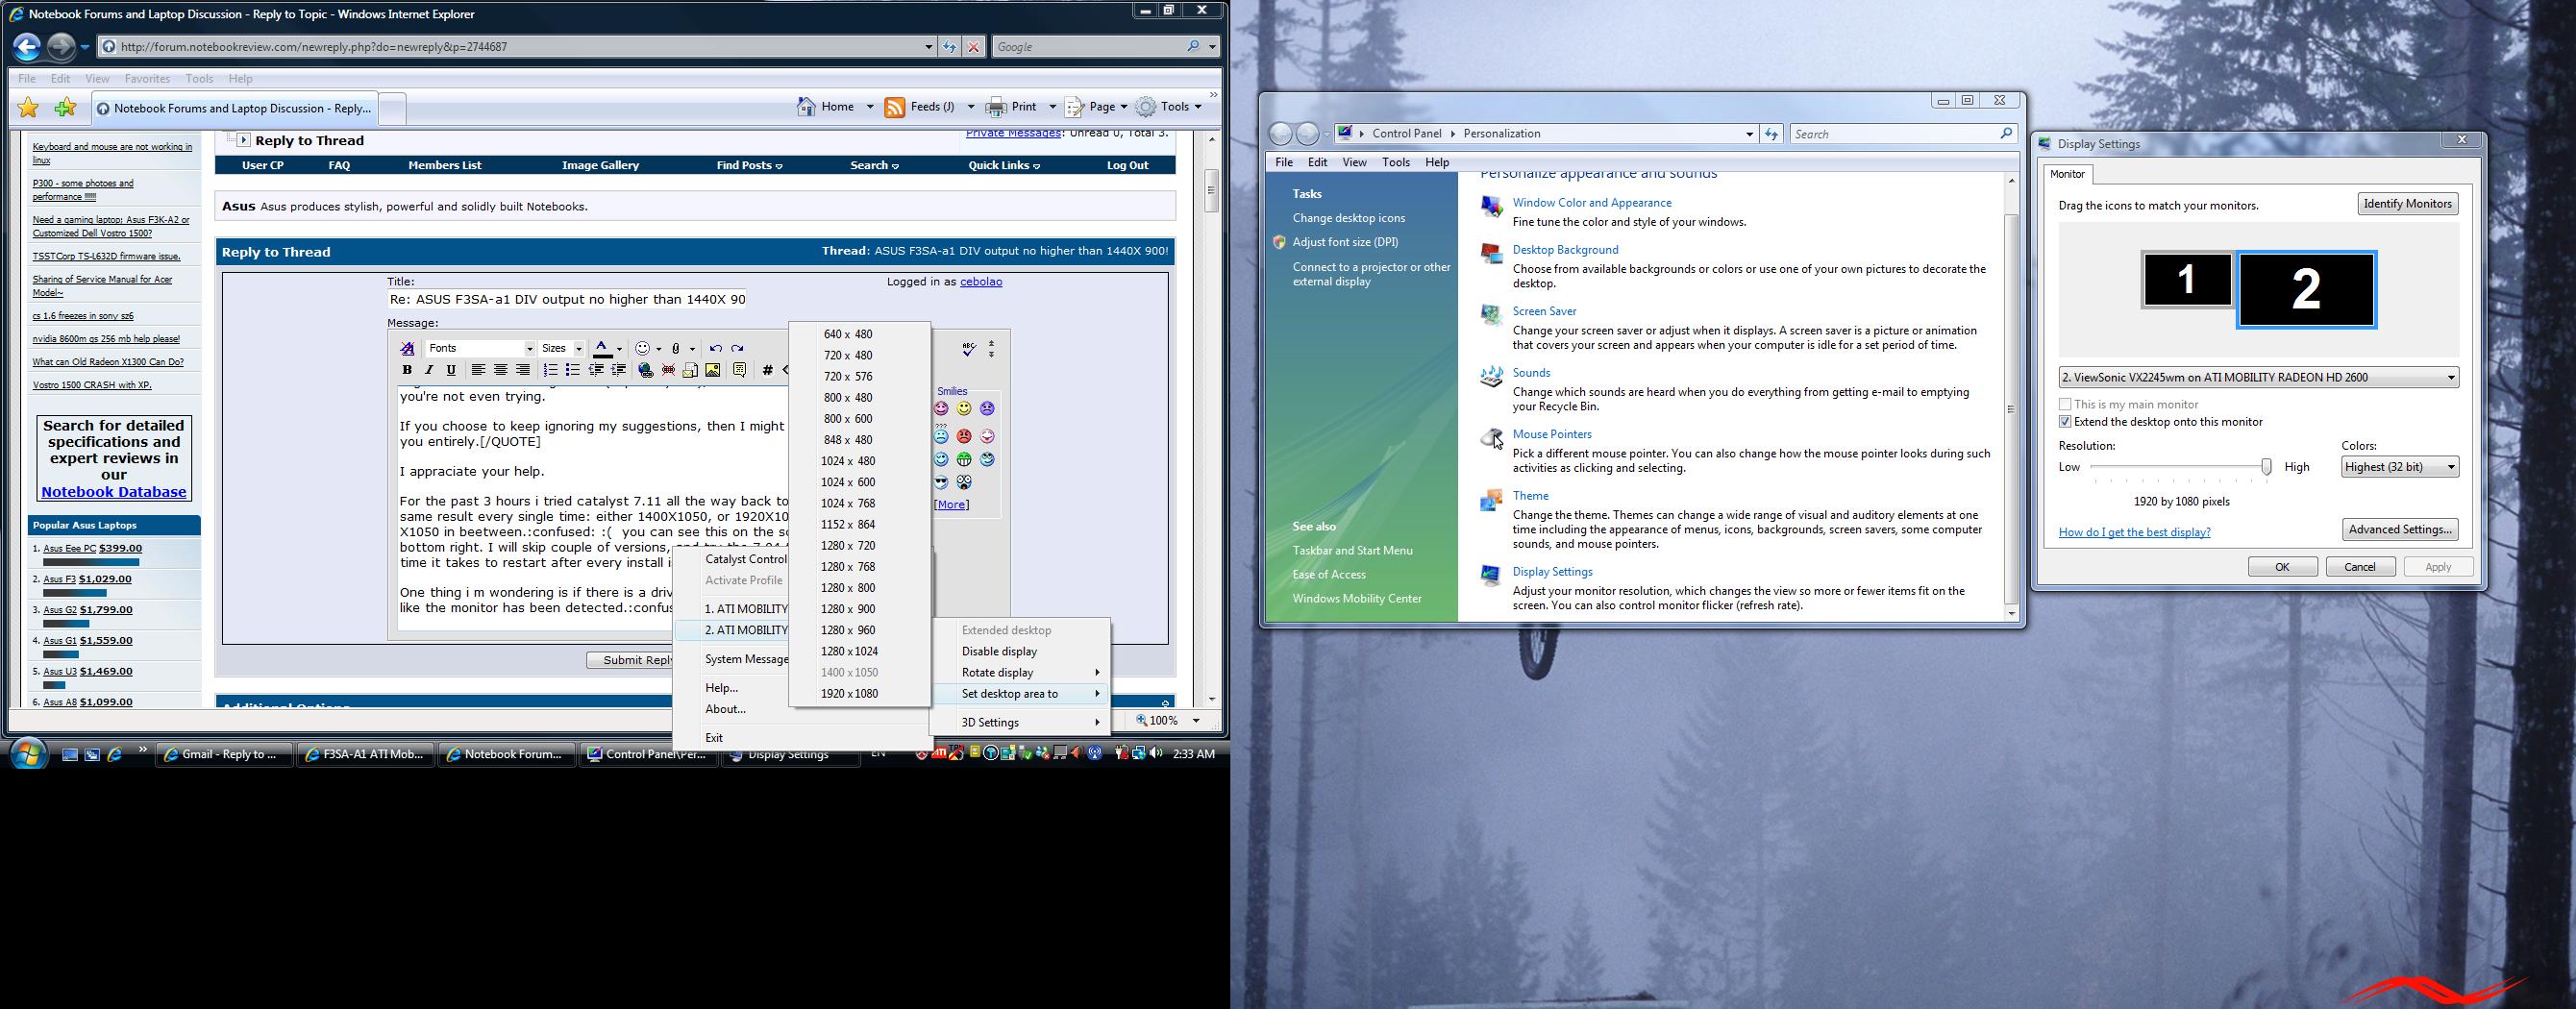Center-align message text
Screen dimensions: 2576x1009
tap(500, 370)
